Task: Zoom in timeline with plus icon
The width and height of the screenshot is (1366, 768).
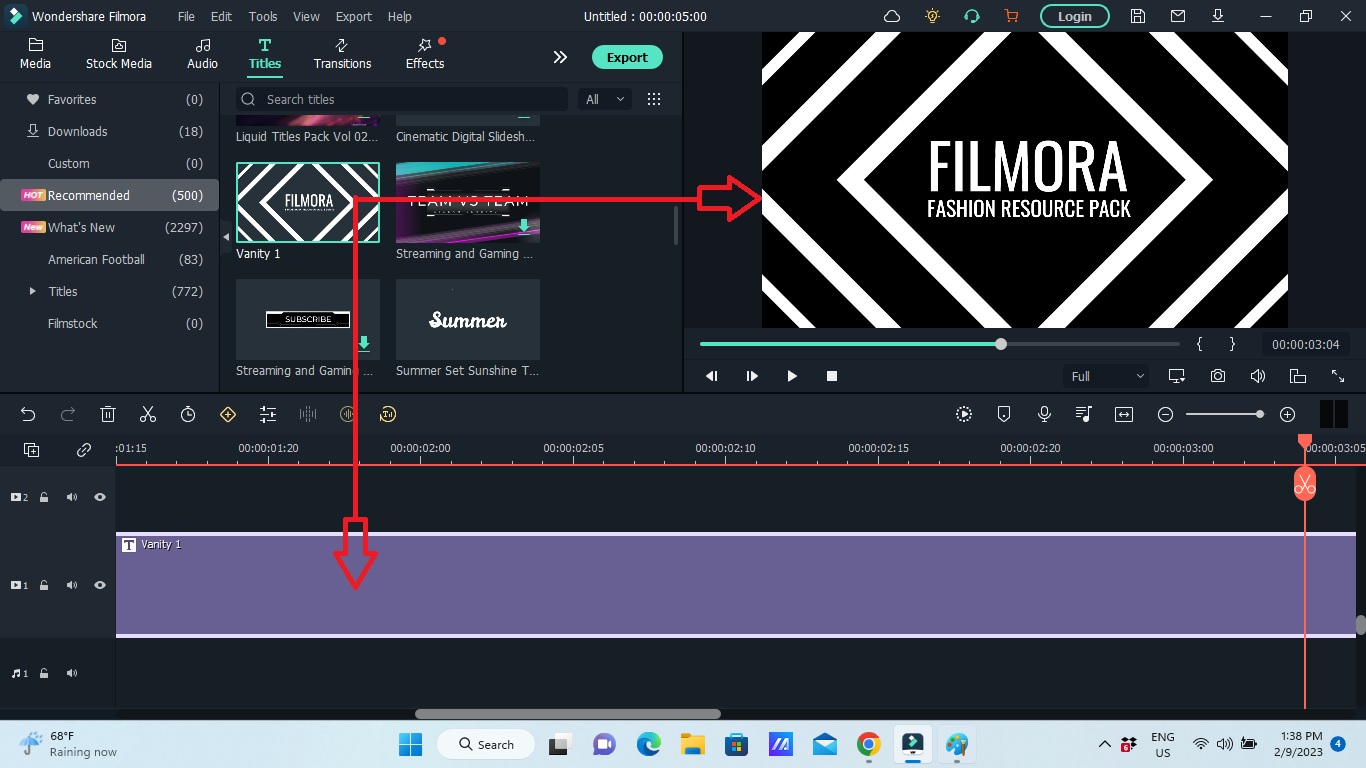Action: pyautogui.click(x=1288, y=414)
